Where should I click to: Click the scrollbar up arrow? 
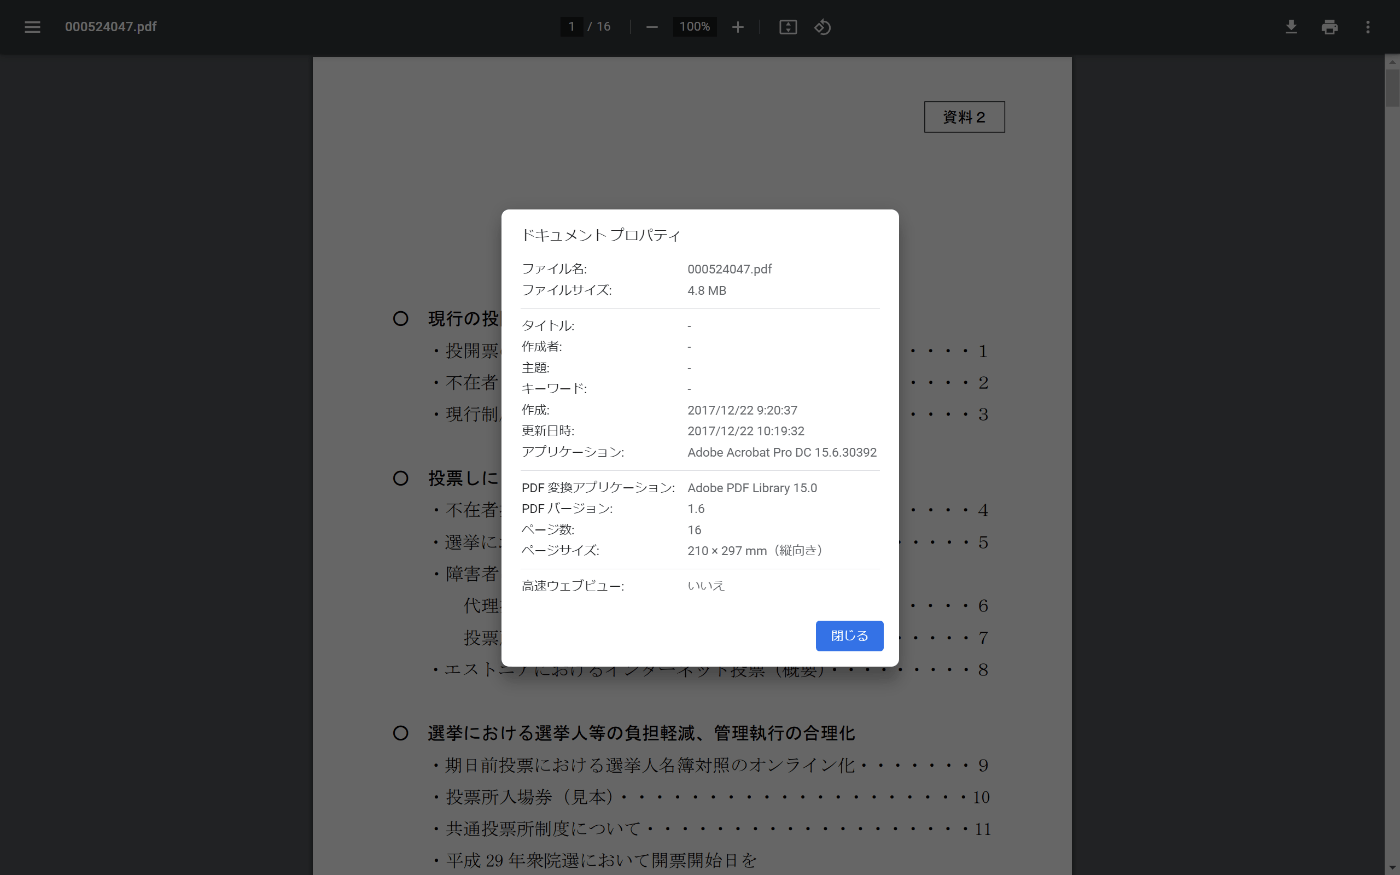[x=1392, y=62]
